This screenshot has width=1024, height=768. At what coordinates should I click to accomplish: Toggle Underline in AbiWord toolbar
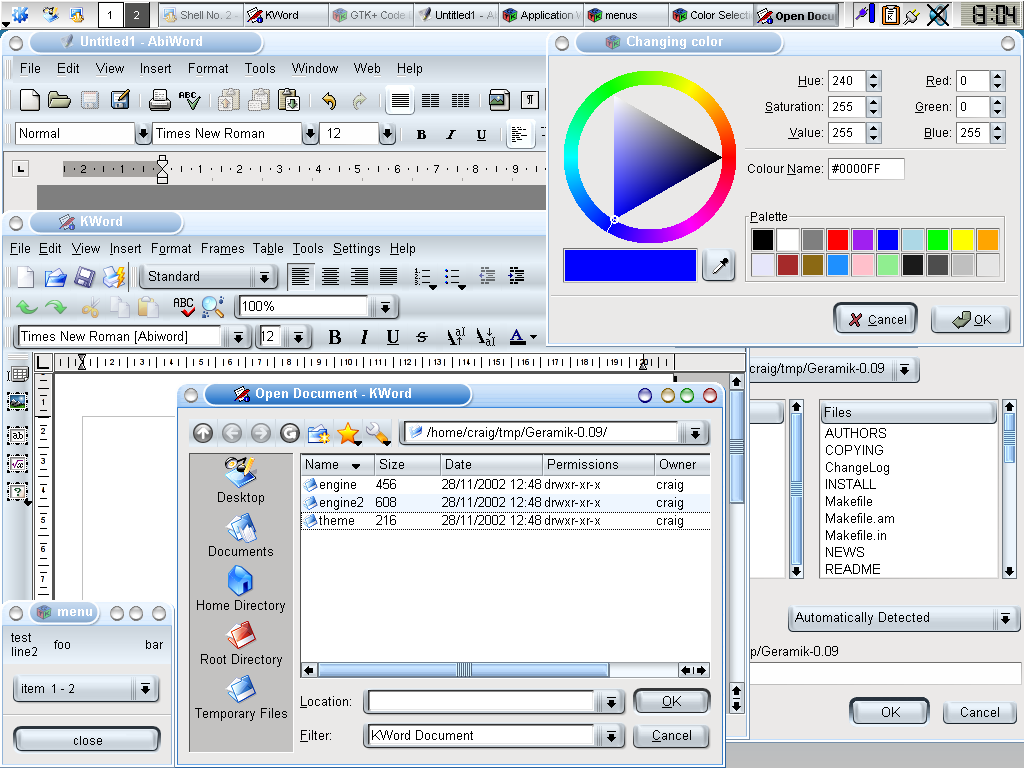point(481,135)
